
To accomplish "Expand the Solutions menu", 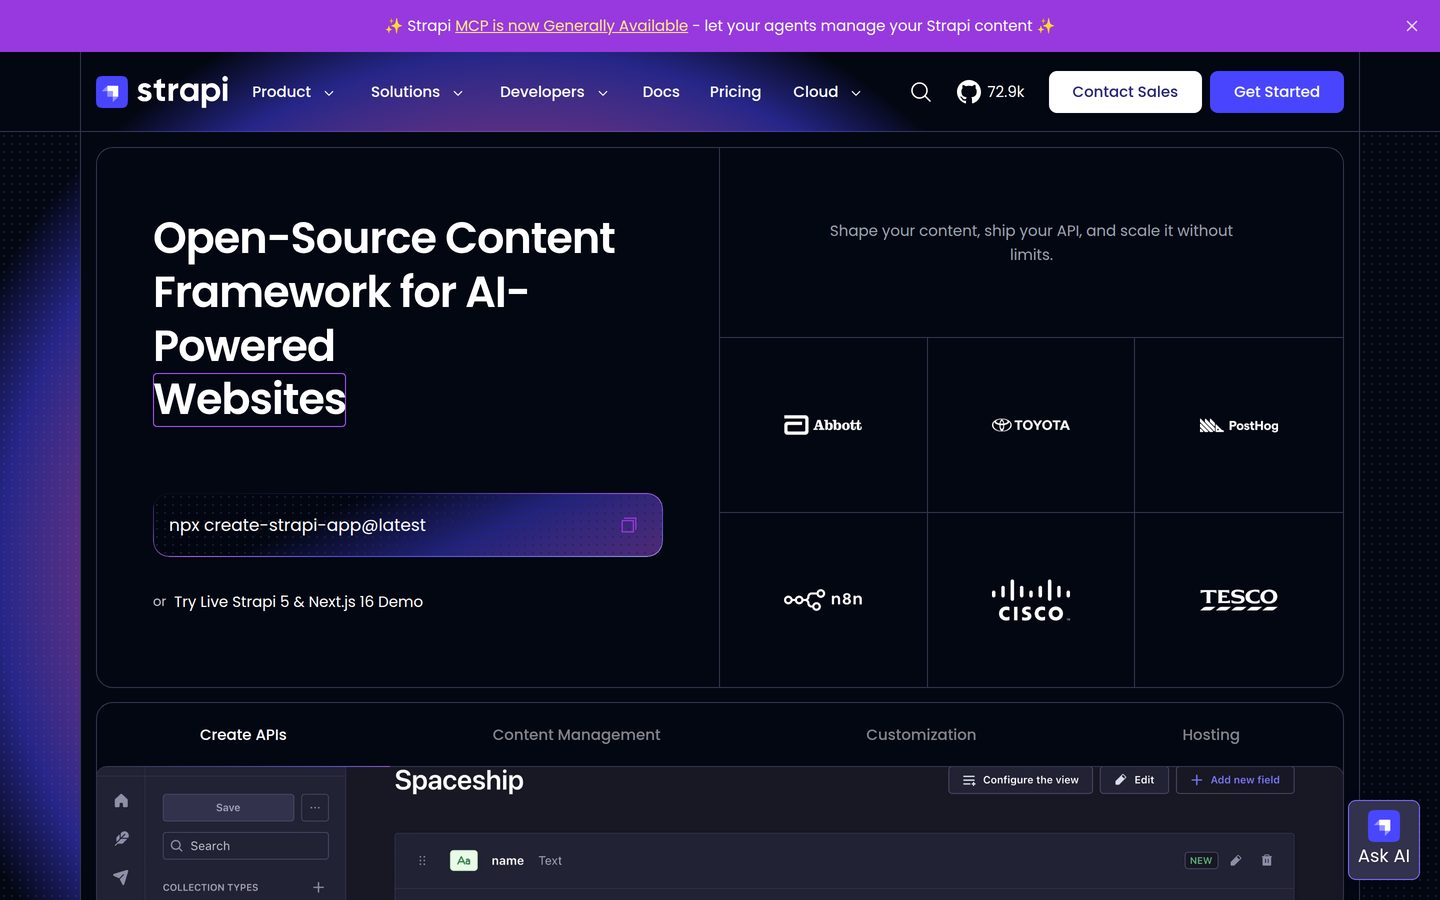I will click(417, 92).
